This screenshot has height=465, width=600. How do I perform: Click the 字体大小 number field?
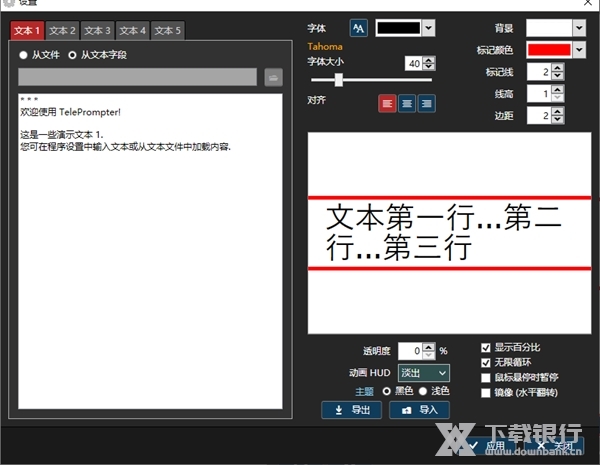[414, 64]
